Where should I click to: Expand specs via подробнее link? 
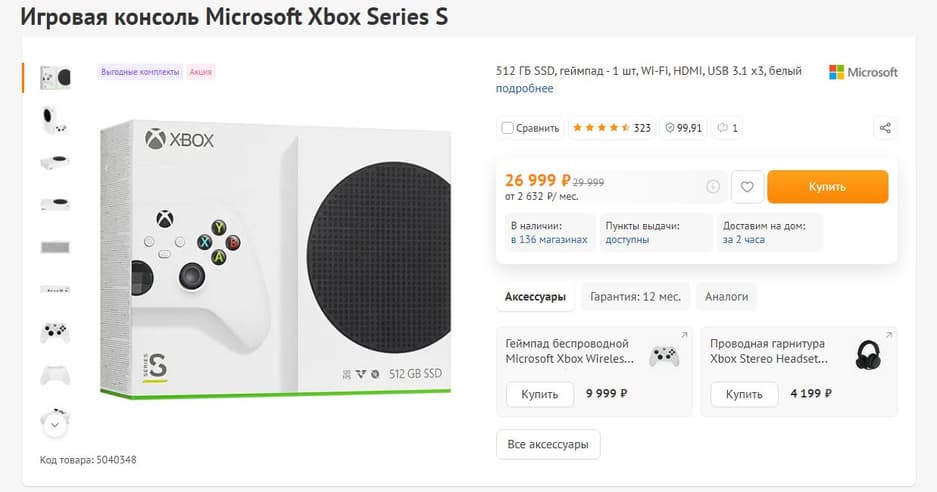524,89
